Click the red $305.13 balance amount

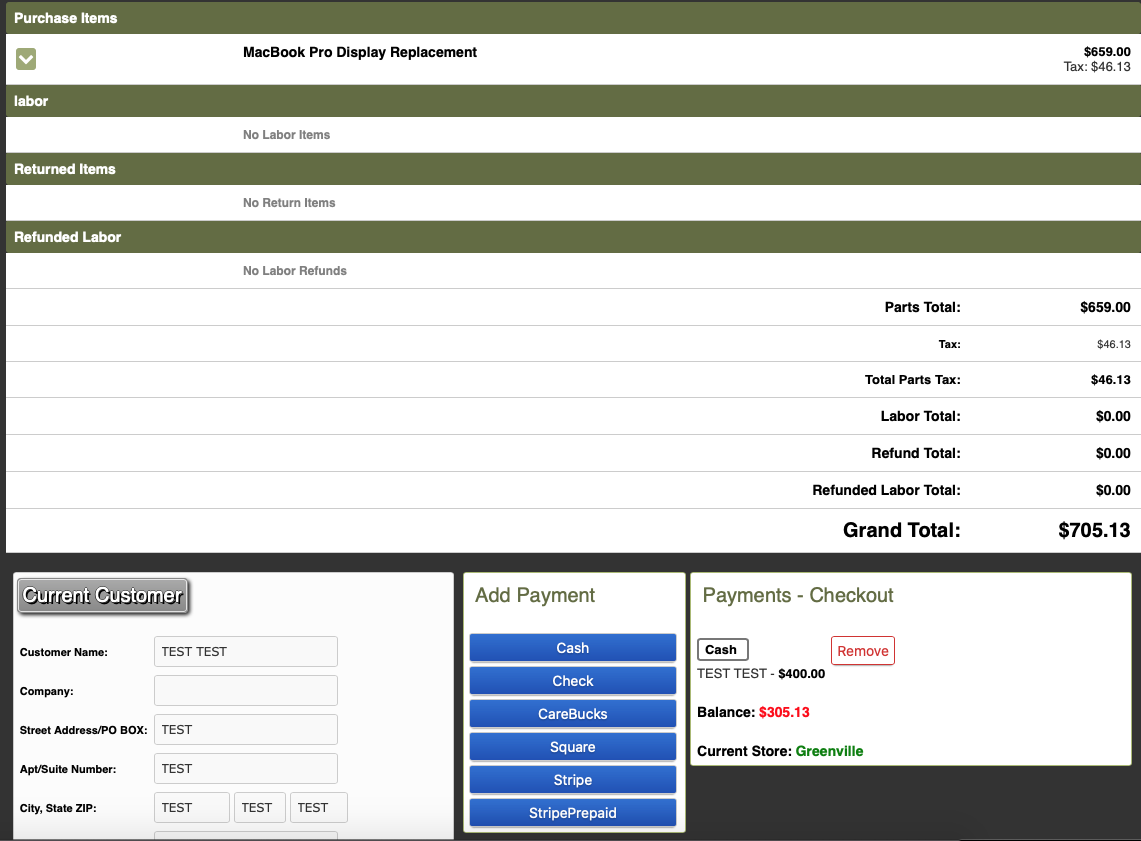784,713
